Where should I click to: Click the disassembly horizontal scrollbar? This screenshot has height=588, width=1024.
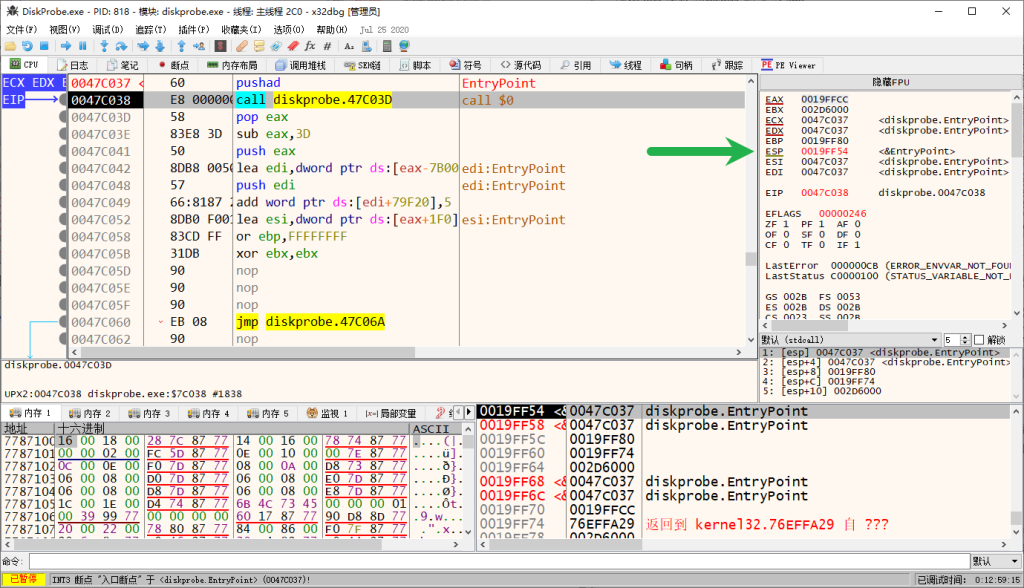point(405,352)
